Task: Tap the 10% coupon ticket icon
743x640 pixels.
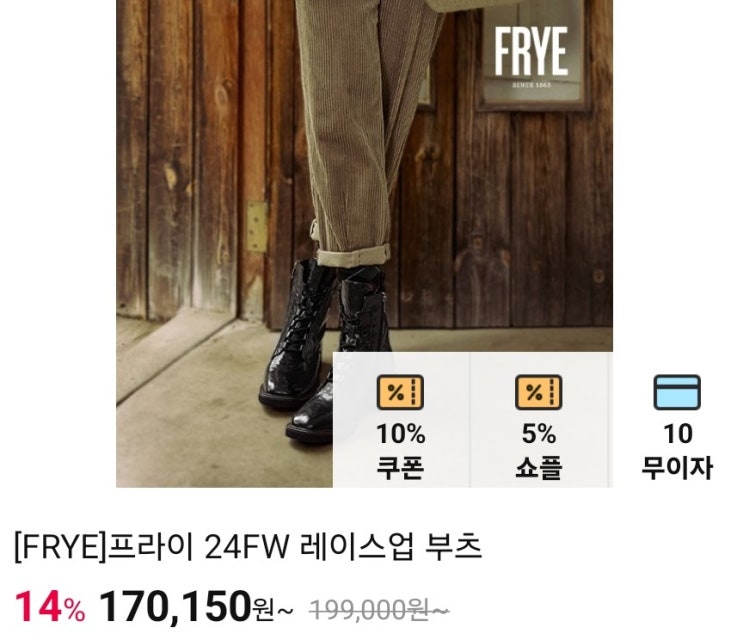Action: click(x=400, y=392)
